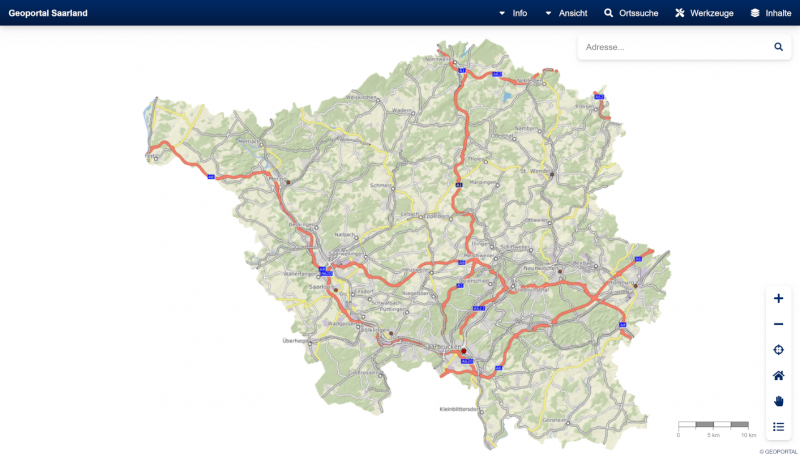The image size is (800, 457).
Task: Click the Kleinblittersdorf map label
Action: (459, 409)
